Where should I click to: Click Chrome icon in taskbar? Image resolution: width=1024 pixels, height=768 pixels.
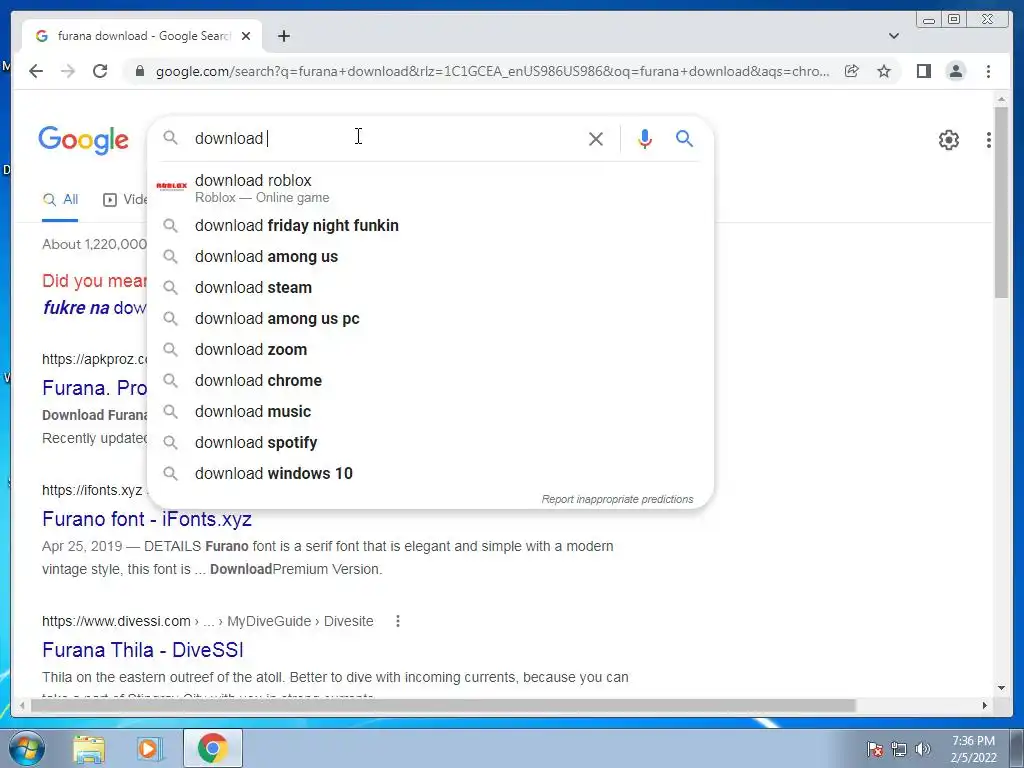(x=212, y=748)
